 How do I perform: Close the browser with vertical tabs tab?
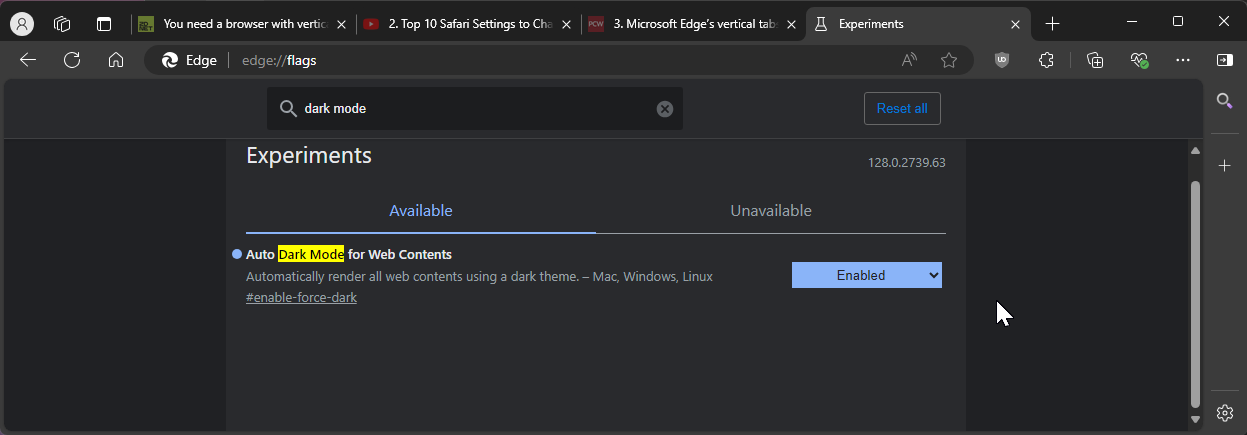(340, 24)
